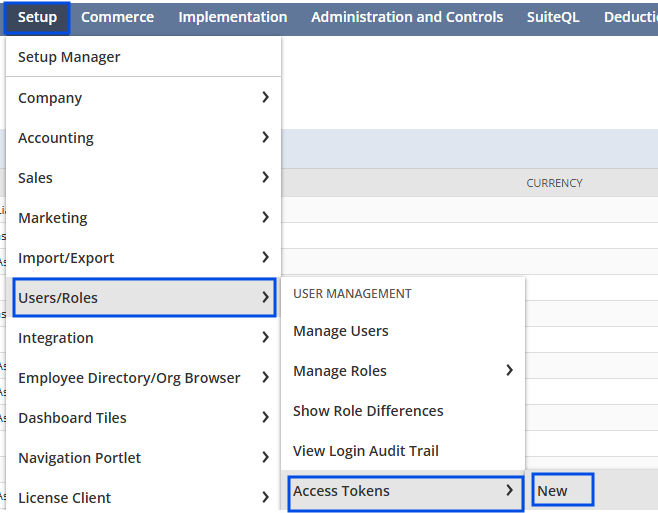658x513 pixels.
Task: Open the License Client submenu
Action: coord(144,497)
